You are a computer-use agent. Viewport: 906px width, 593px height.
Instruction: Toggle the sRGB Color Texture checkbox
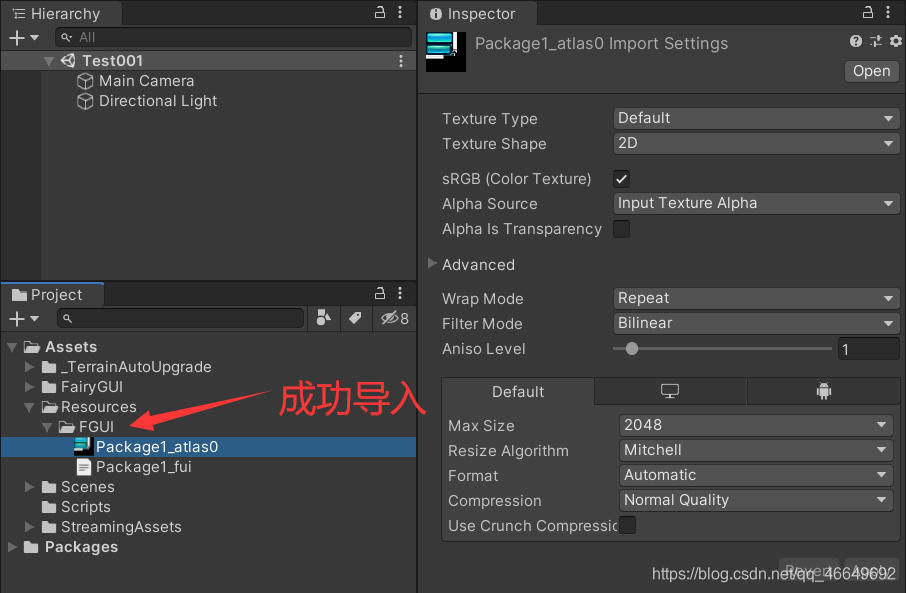pyautogui.click(x=621, y=179)
